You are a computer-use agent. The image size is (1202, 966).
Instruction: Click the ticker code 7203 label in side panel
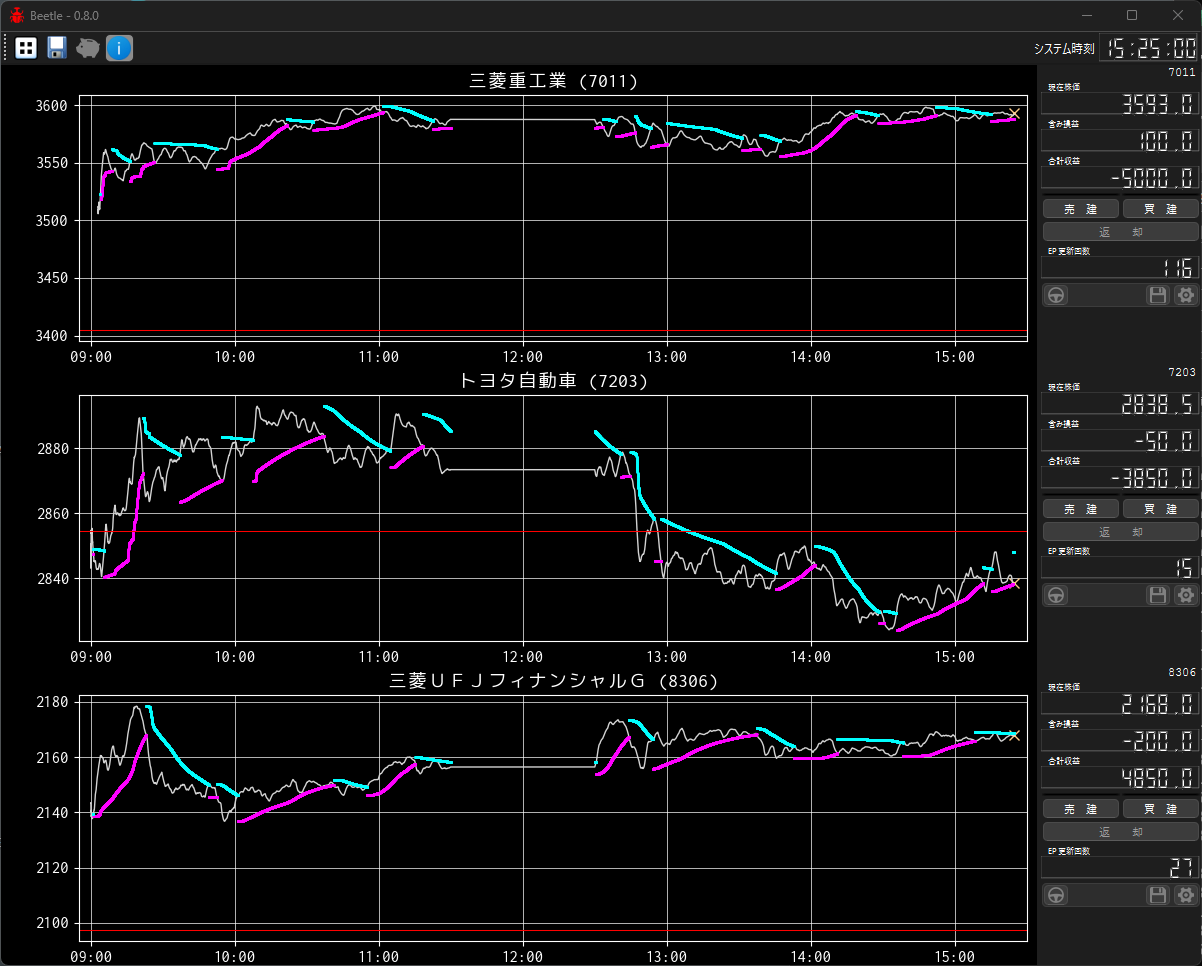(1181, 372)
